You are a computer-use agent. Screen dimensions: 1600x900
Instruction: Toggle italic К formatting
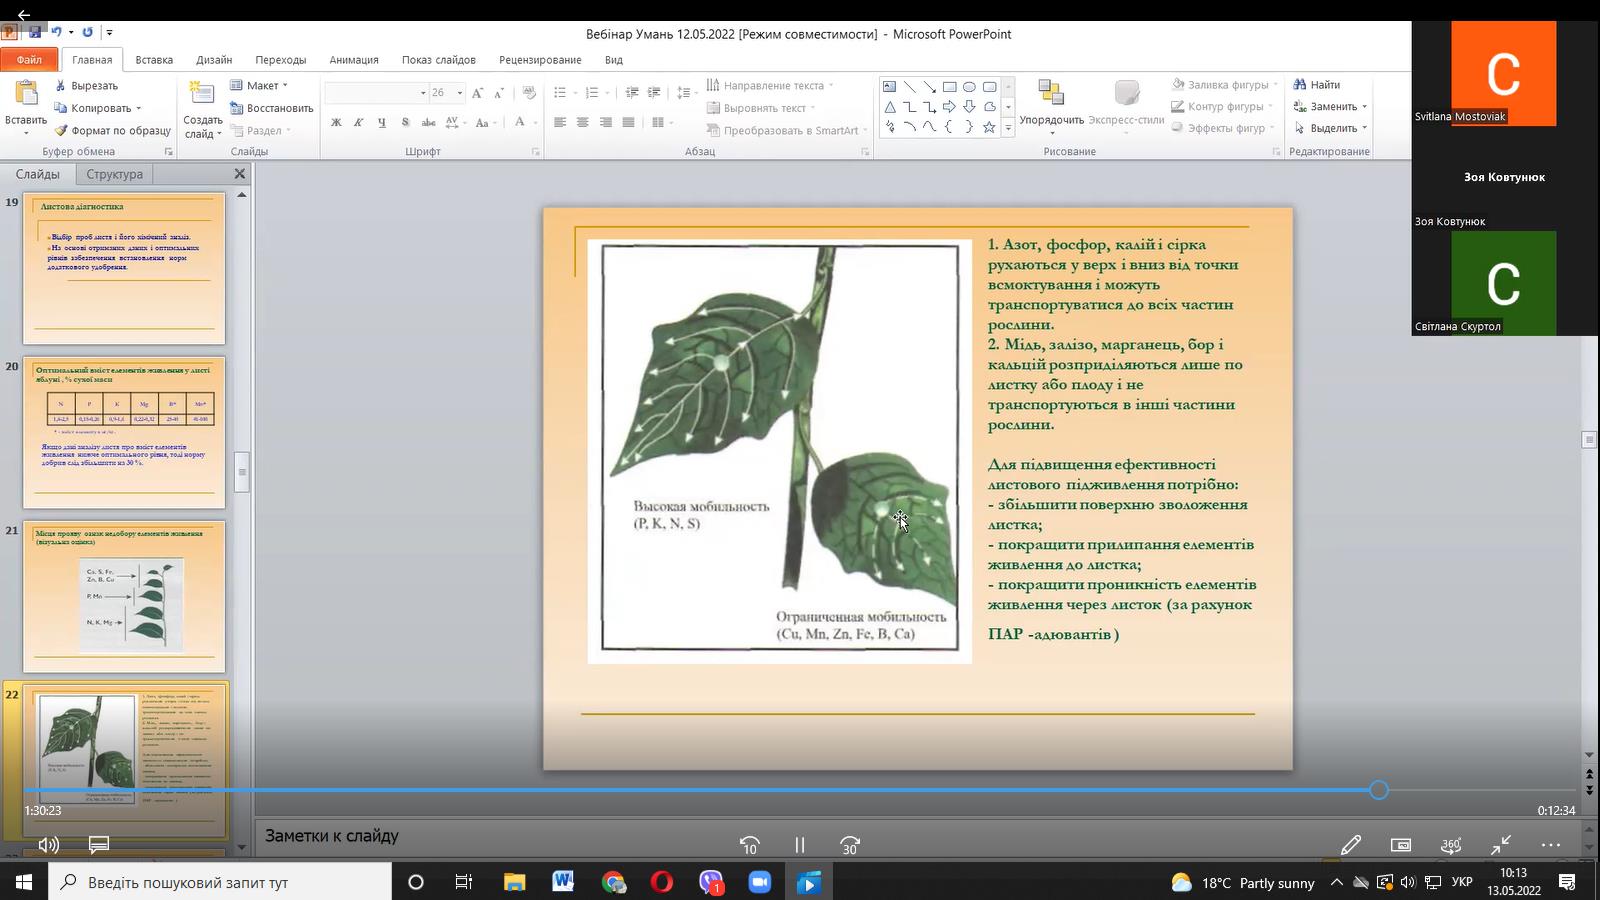[359, 122]
